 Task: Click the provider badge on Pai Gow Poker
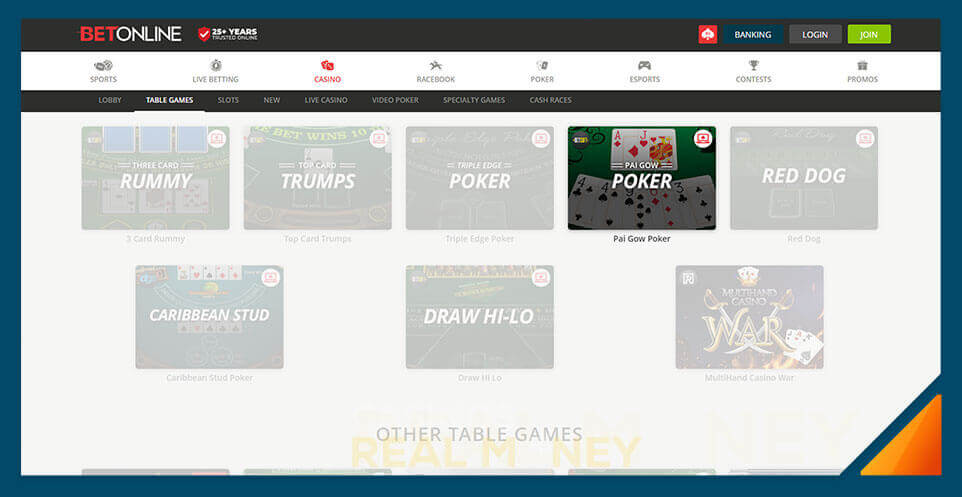[x=580, y=140]
